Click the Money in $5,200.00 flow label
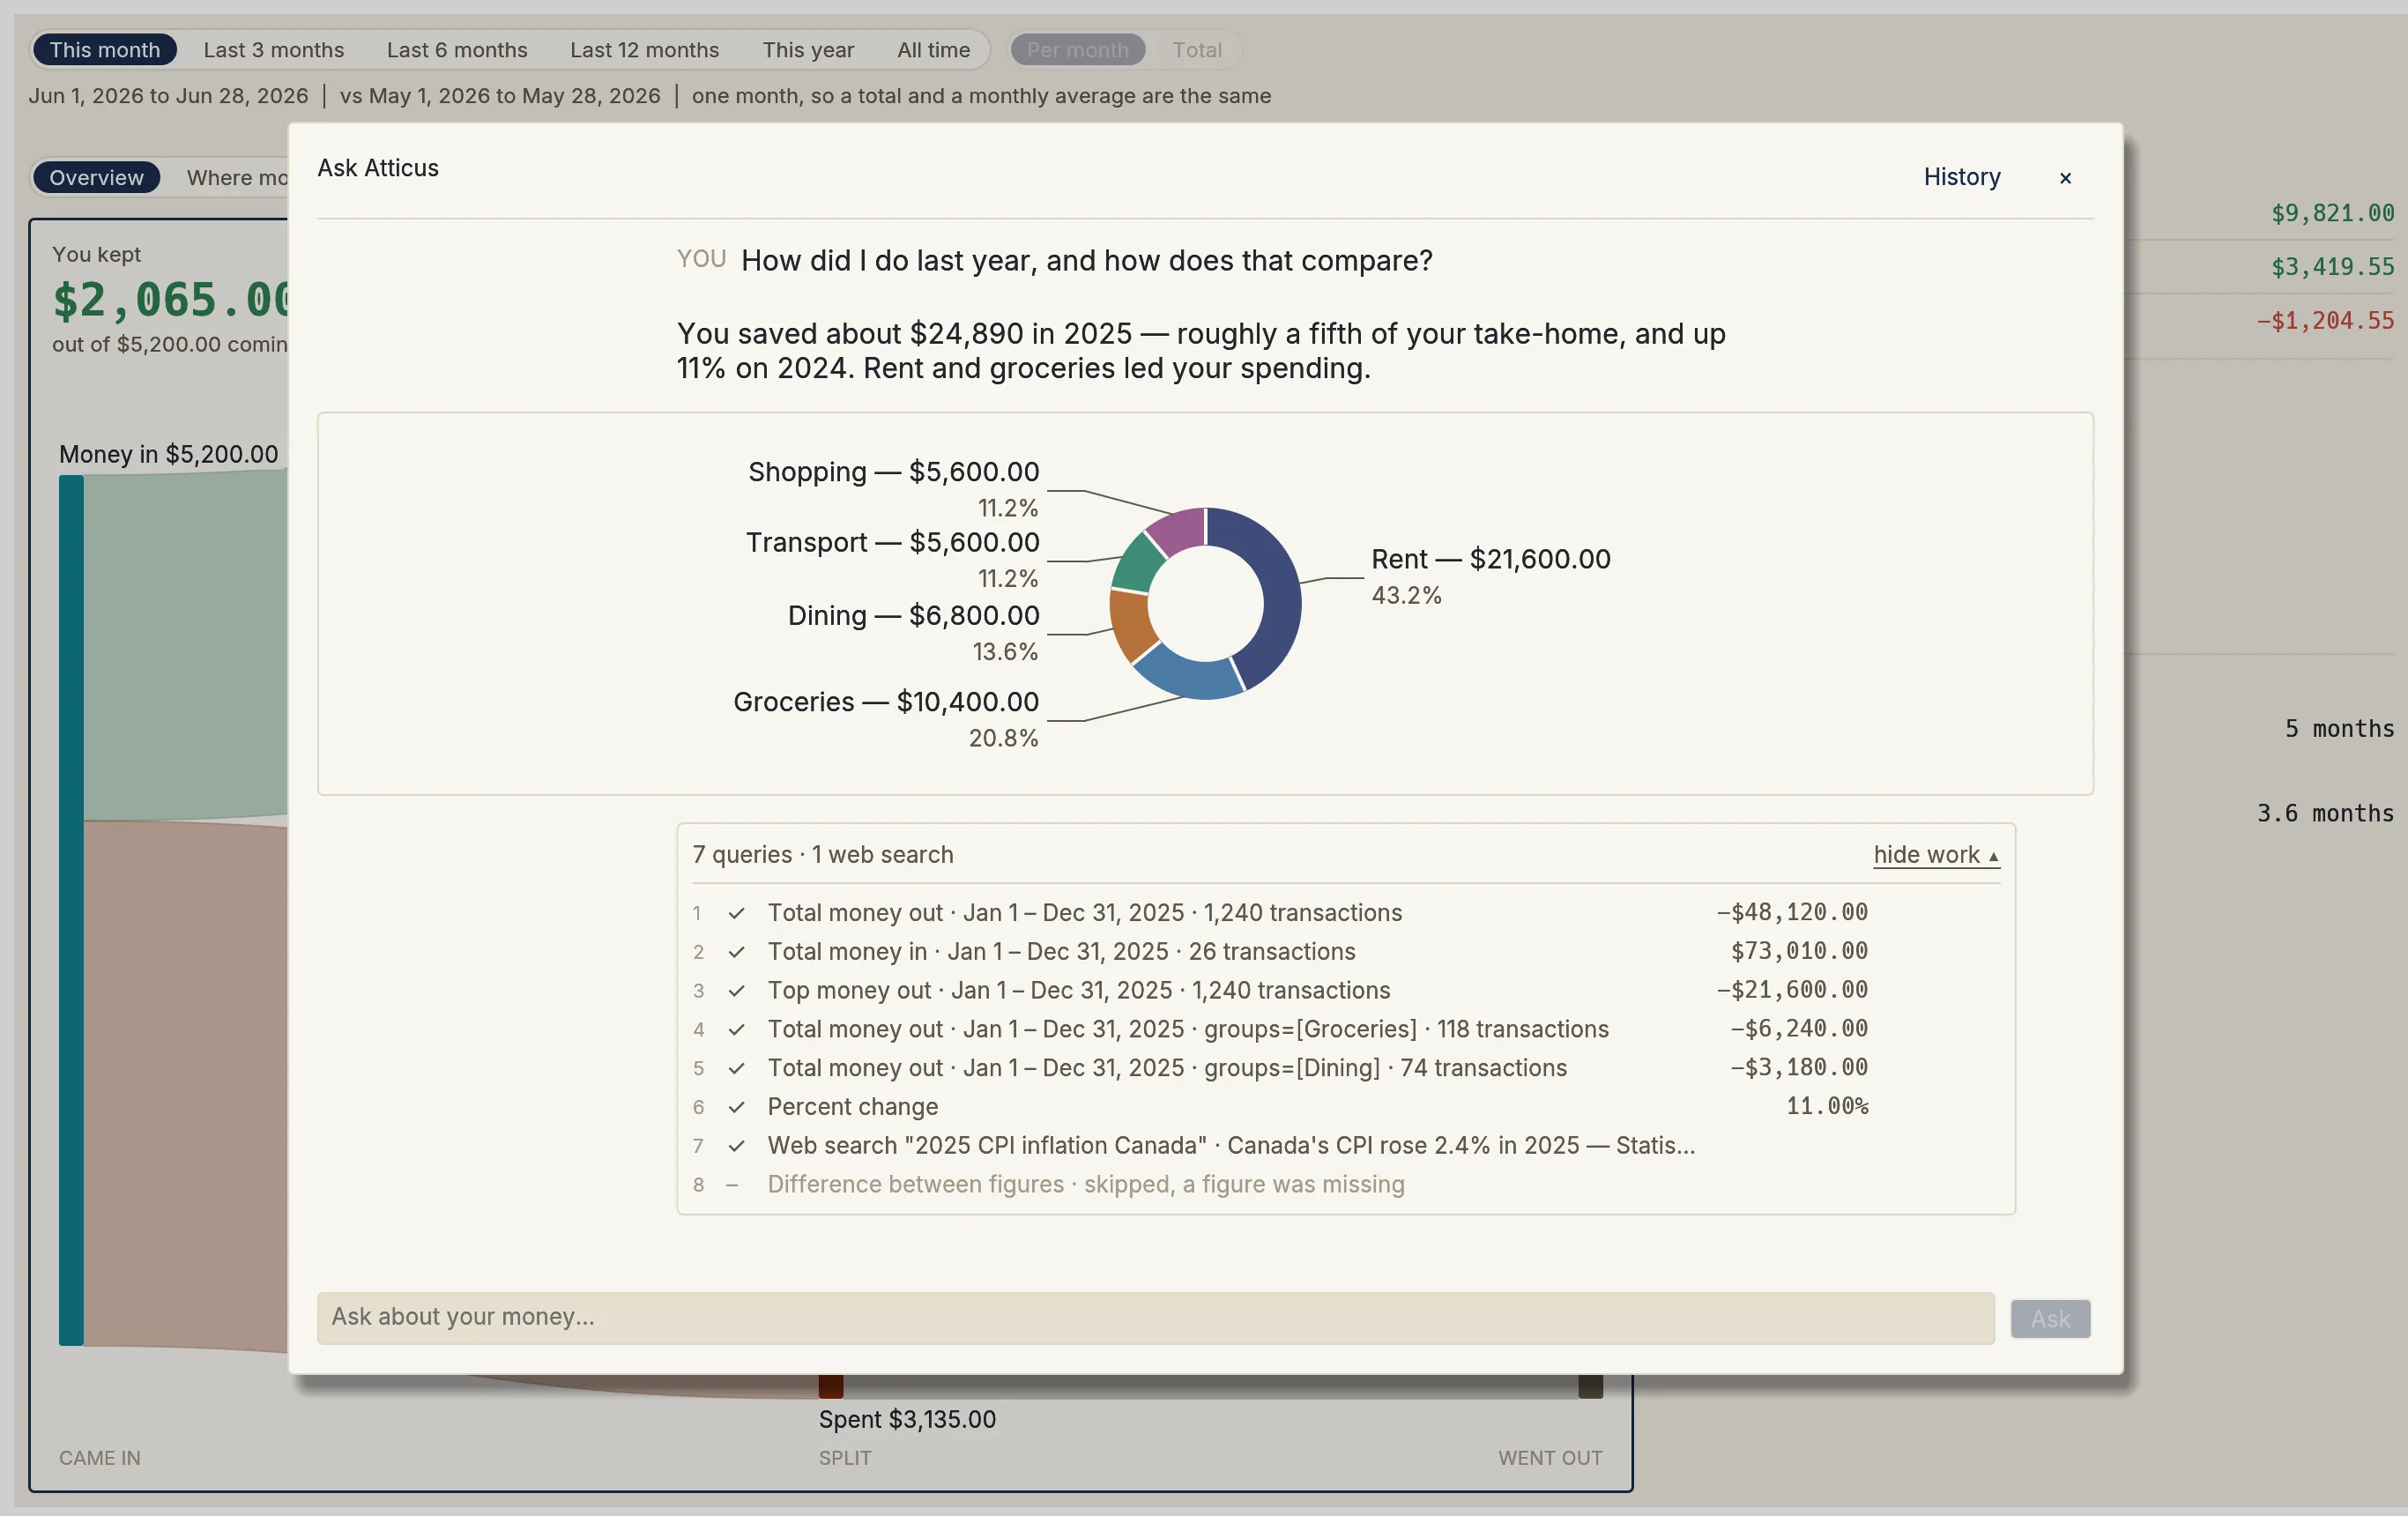 (x=168, y=455)
